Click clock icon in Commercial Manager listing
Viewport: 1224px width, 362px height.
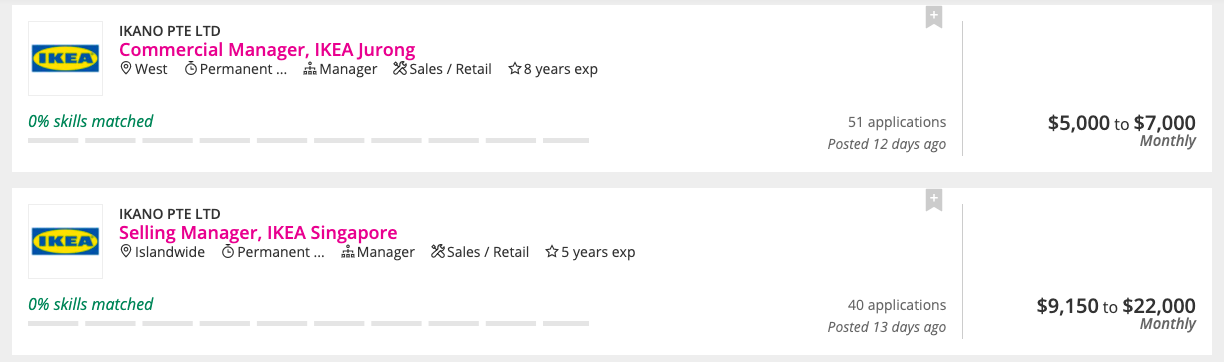(x=191, y=69)
